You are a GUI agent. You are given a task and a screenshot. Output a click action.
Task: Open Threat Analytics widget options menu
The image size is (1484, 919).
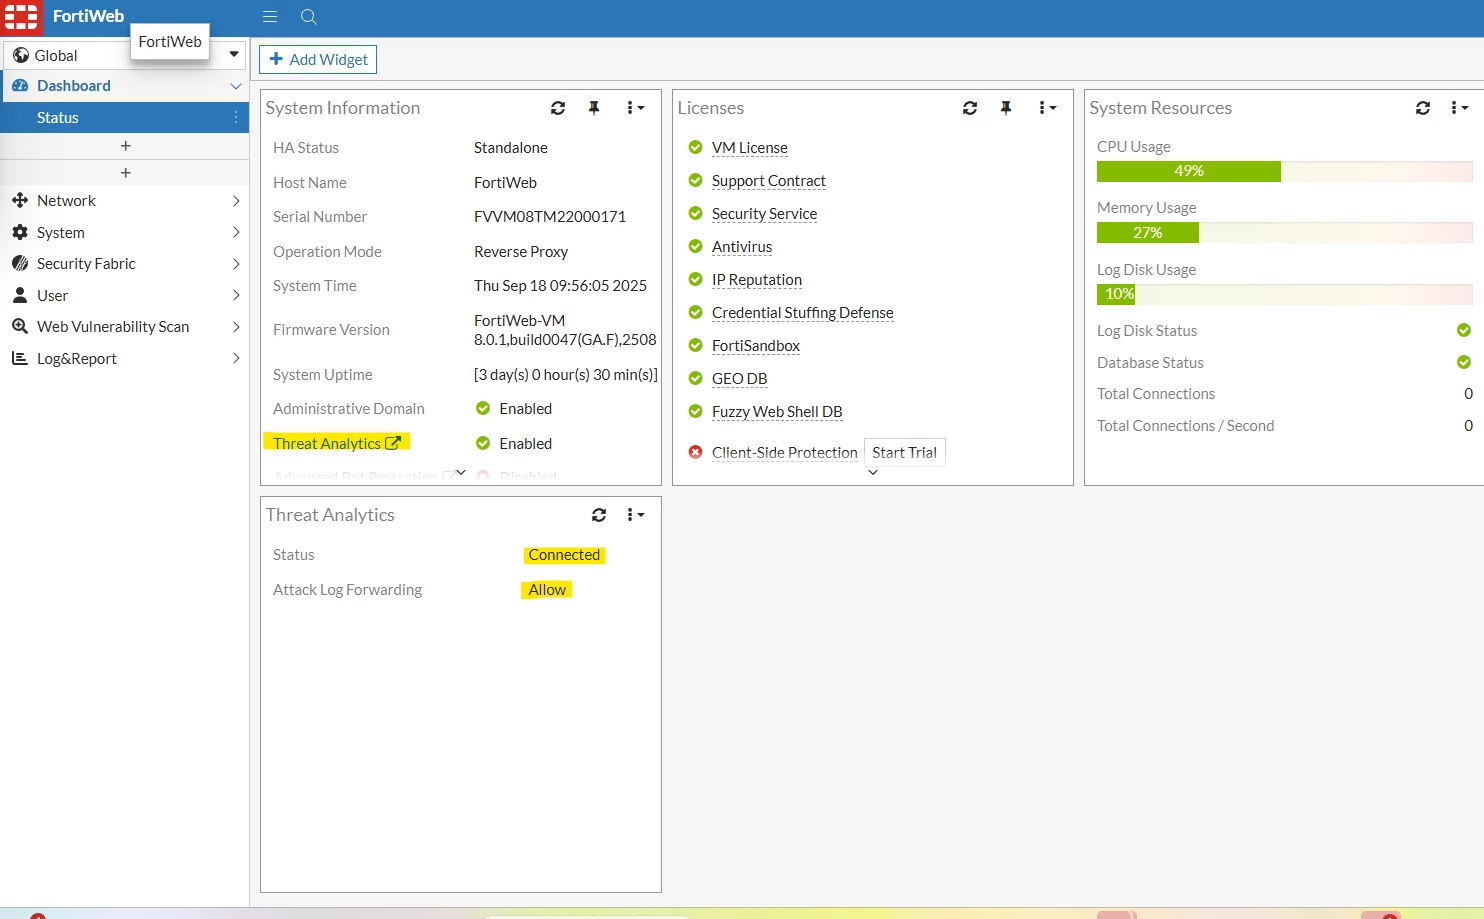coord(635,515)
